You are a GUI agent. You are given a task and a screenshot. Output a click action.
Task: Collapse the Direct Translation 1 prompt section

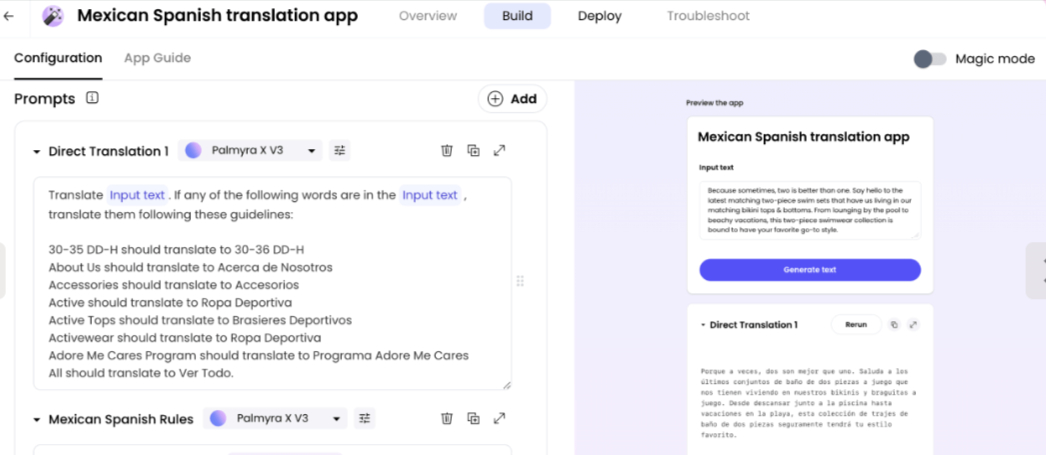point(37,152)
